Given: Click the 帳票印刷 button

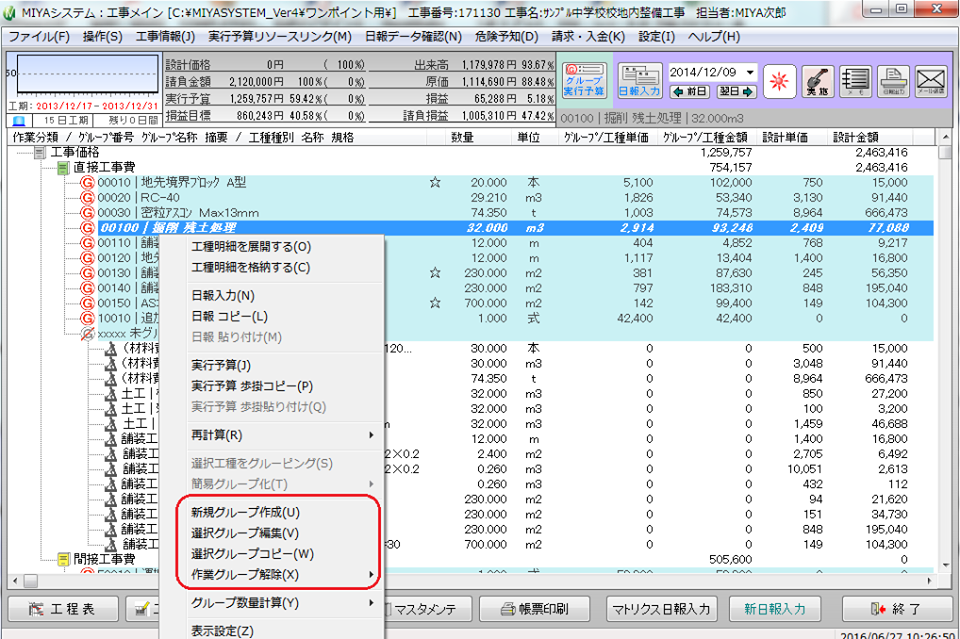Looking at the screenshot, I should pos(534,609).
